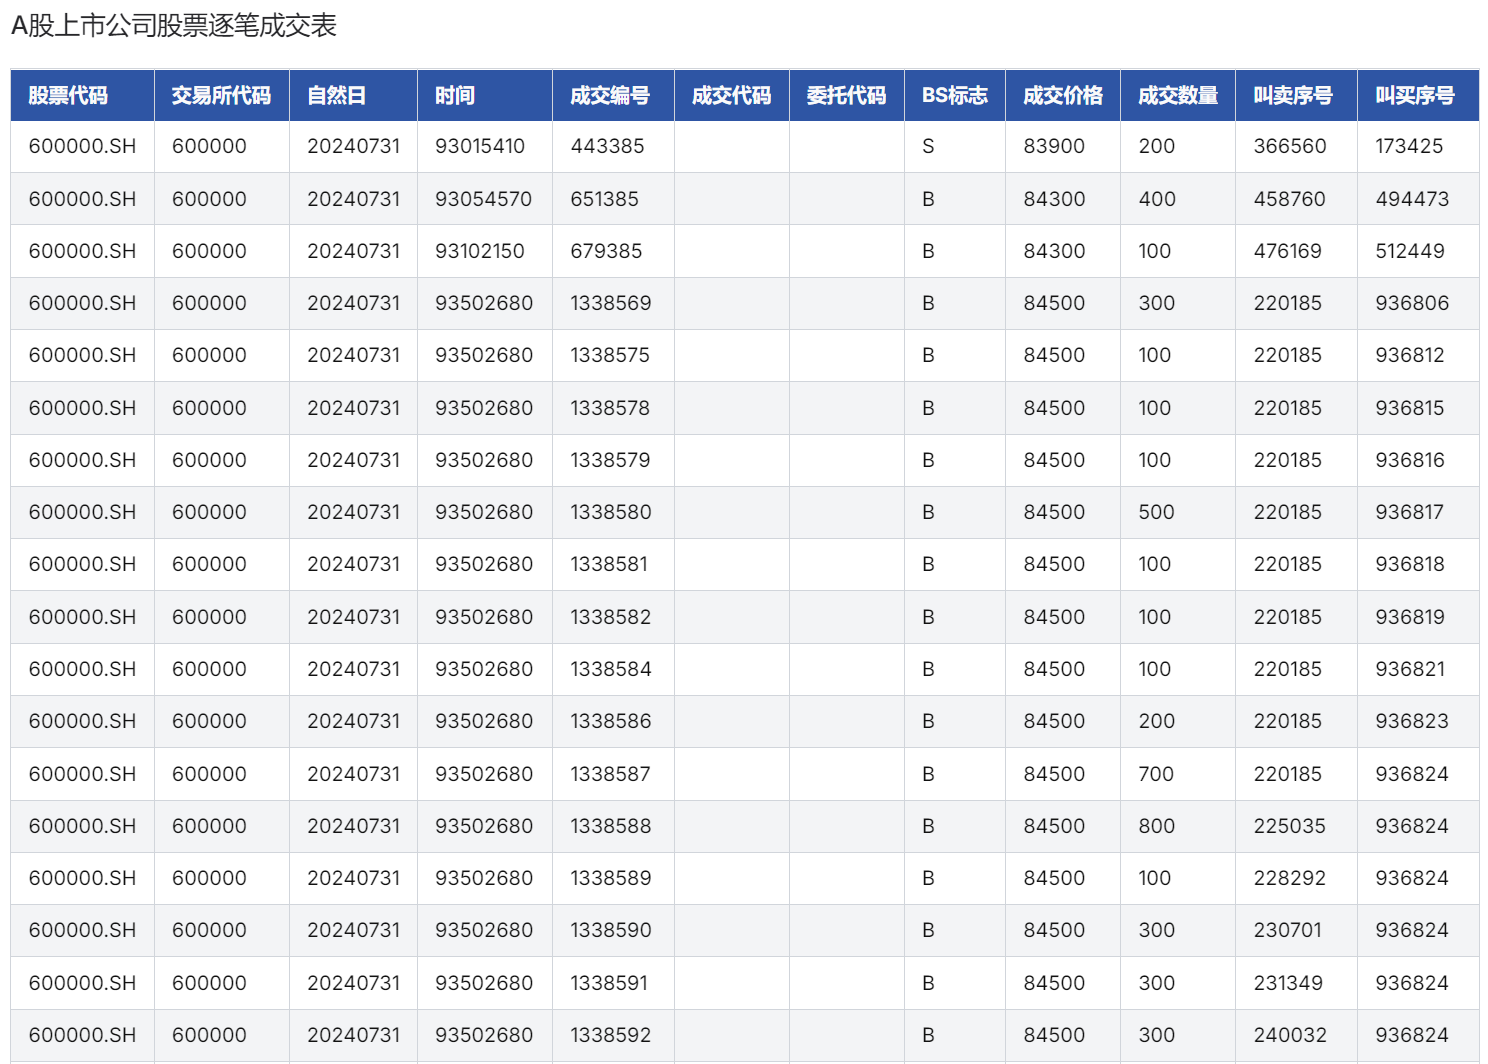Click buy order number 936817

point(1410,512)
